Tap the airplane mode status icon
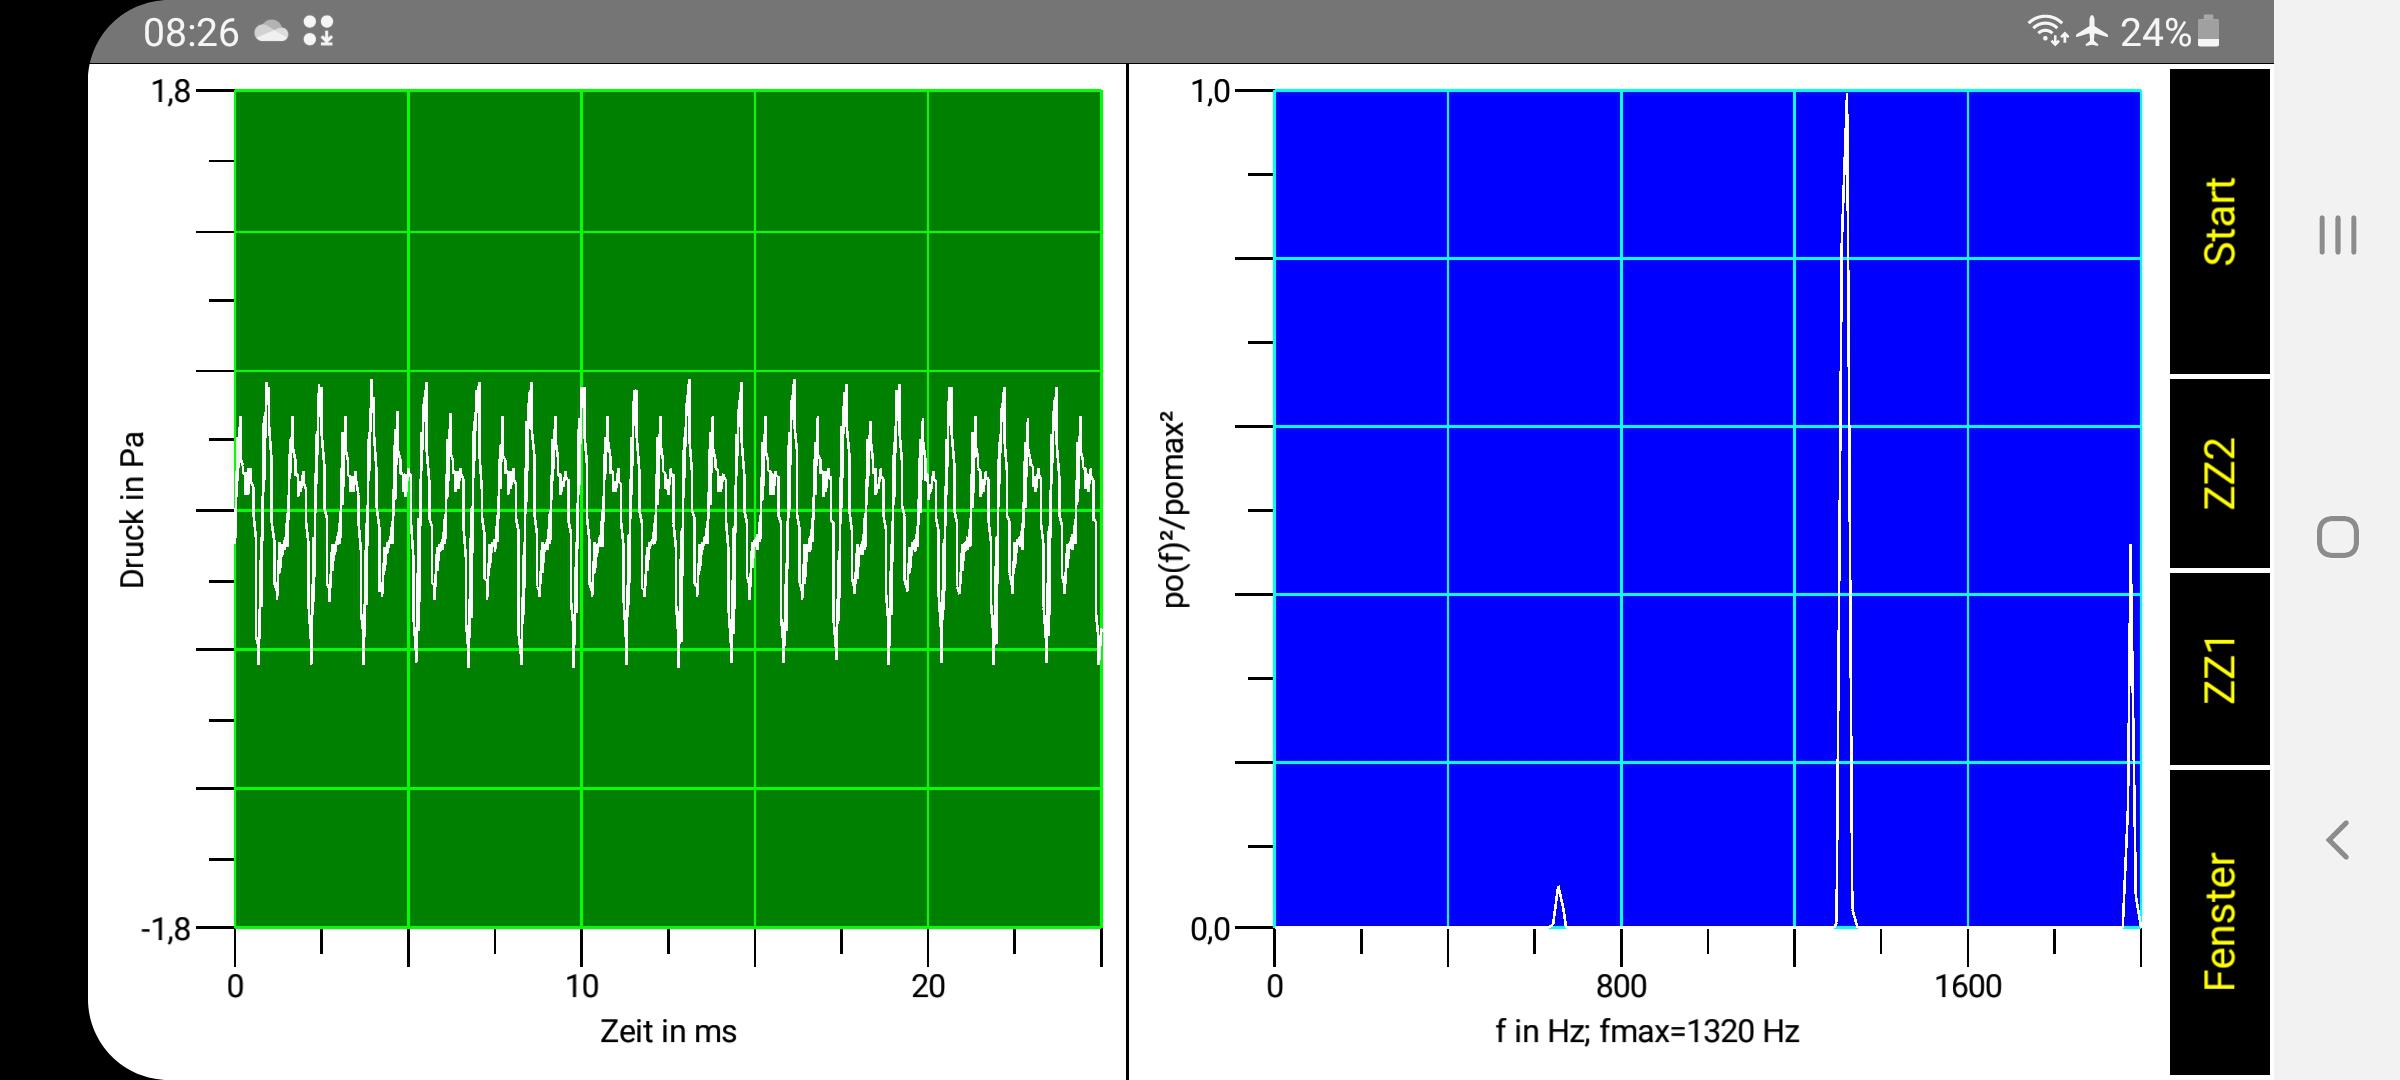Viewport: 2400px width, 1080px height. (x=2092, y=32)
